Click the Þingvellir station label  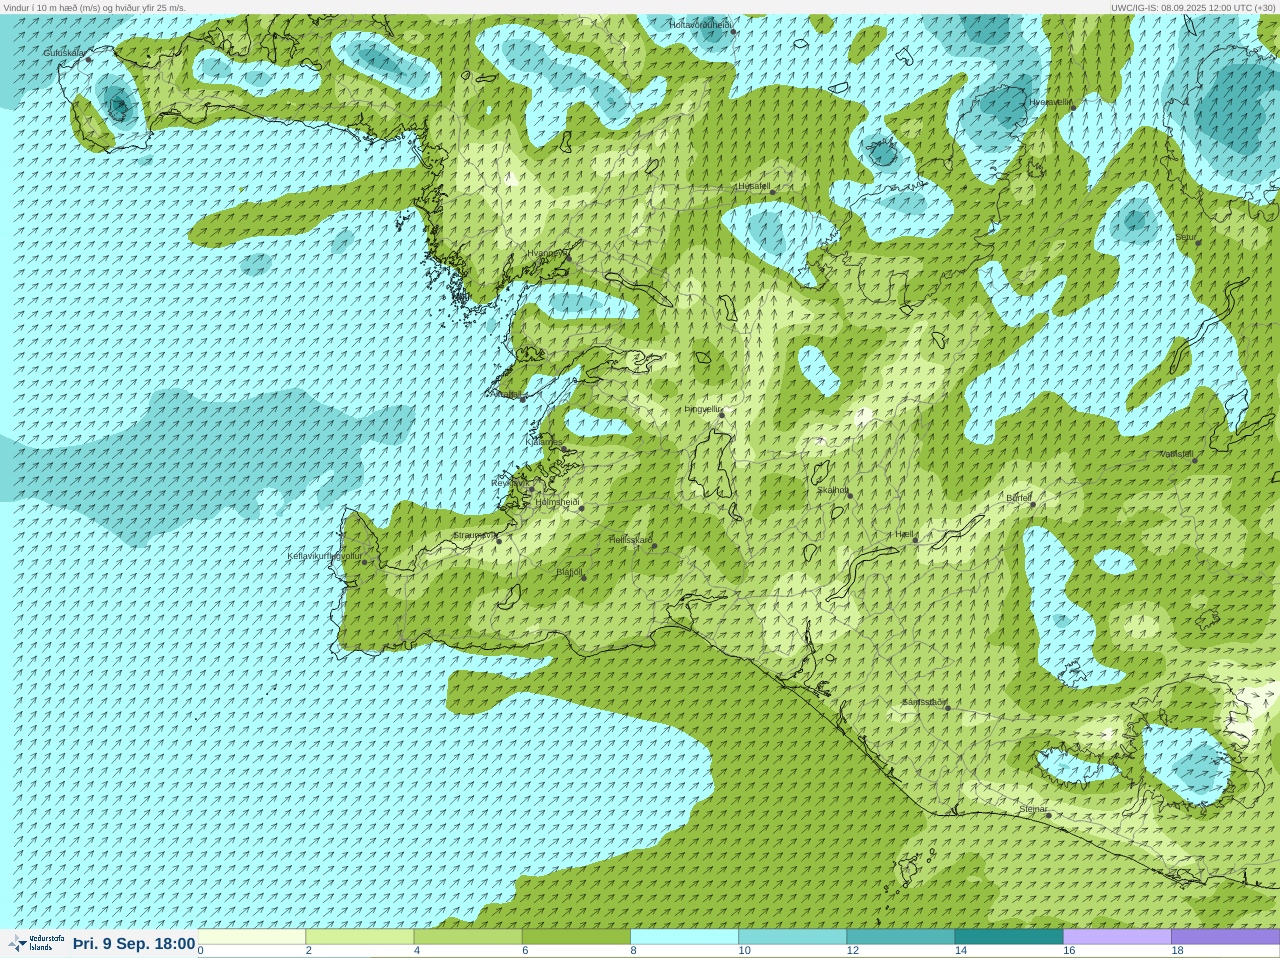pos(702,409)
